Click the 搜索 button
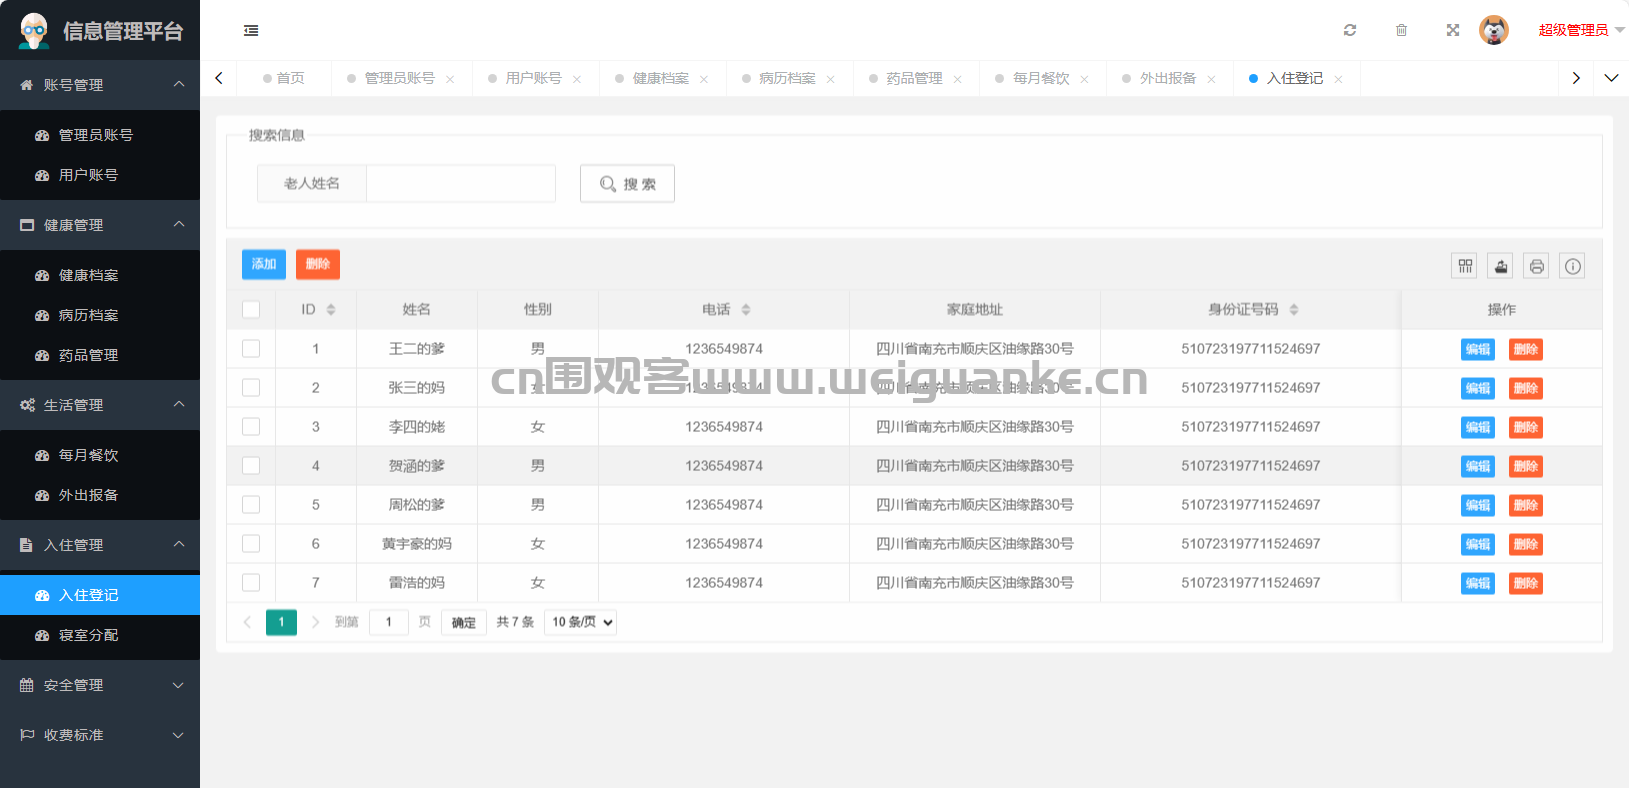 tap(627, 184)
